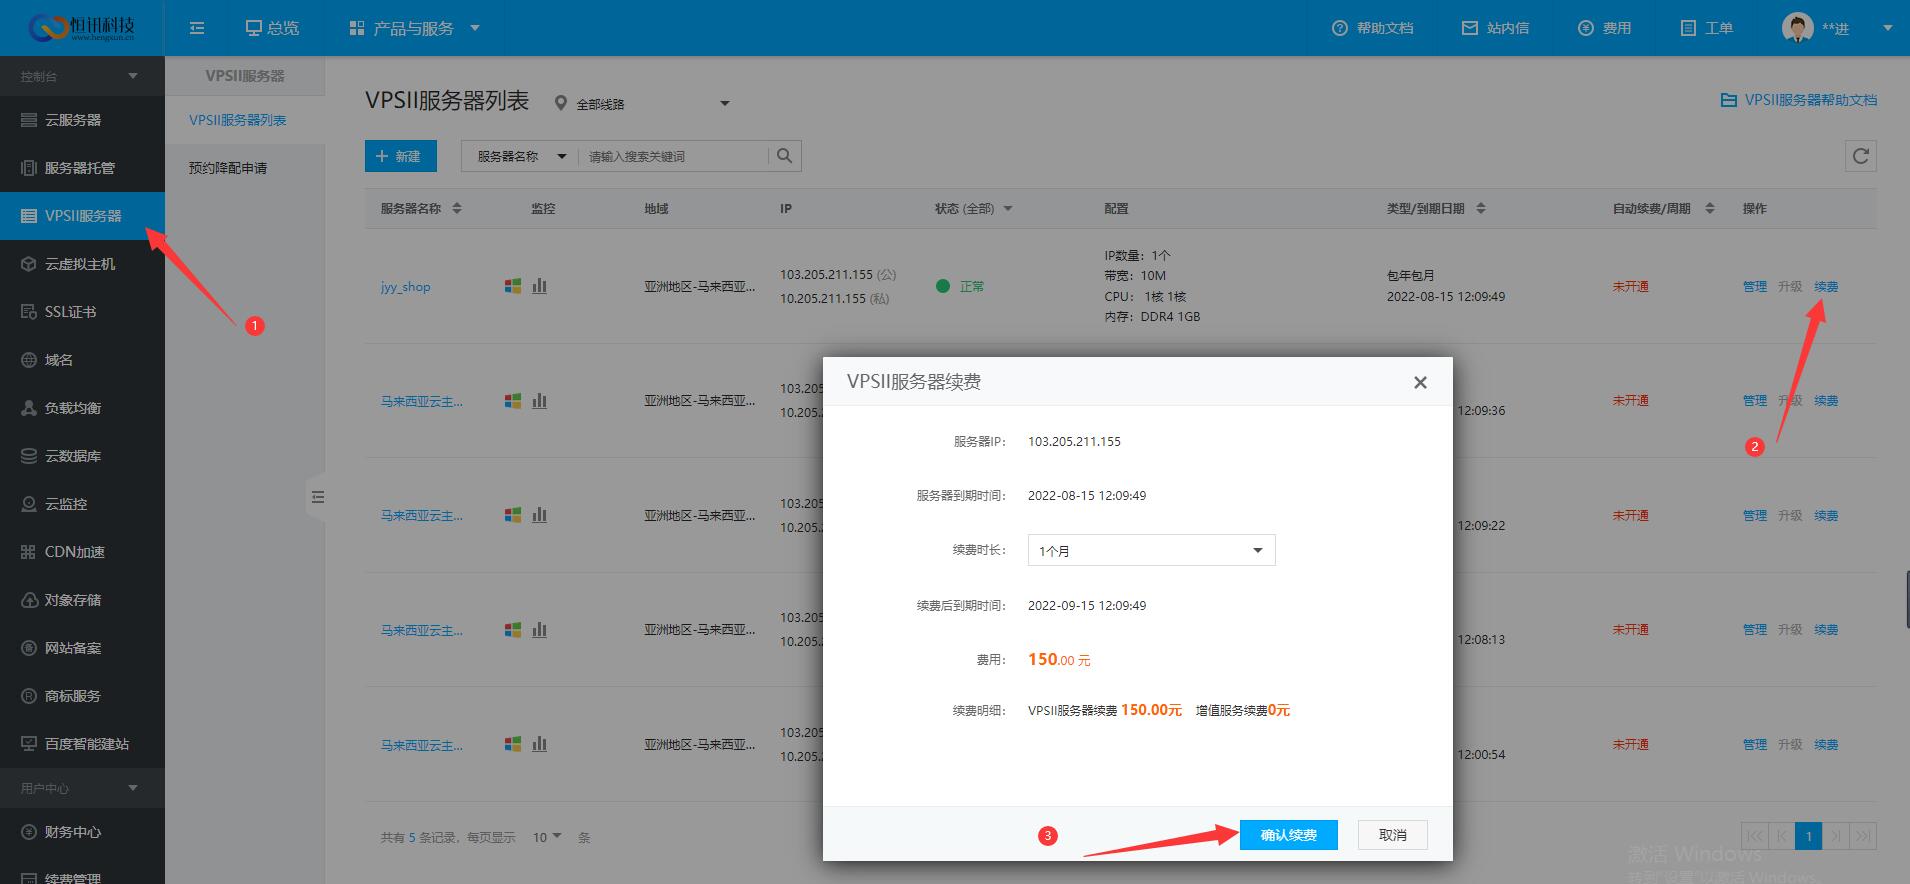Switch to 预约降配申请 tab

pos(228,168)
